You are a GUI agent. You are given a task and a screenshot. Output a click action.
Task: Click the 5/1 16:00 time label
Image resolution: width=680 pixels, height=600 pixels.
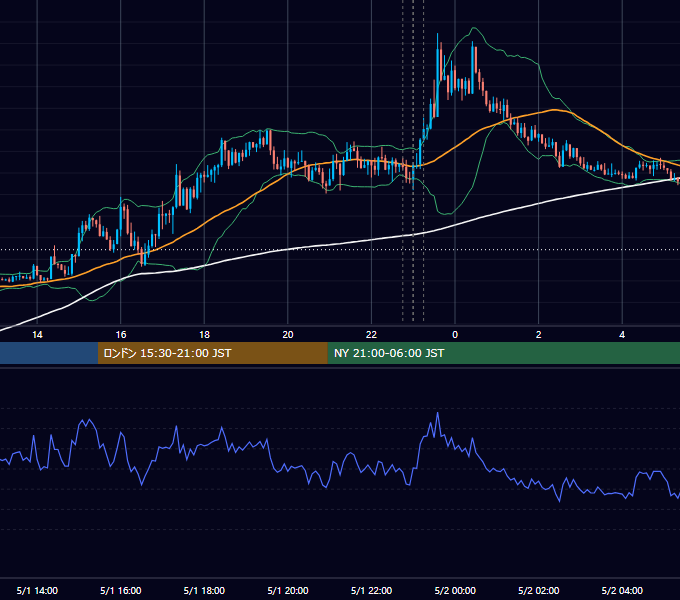point(121,590)
